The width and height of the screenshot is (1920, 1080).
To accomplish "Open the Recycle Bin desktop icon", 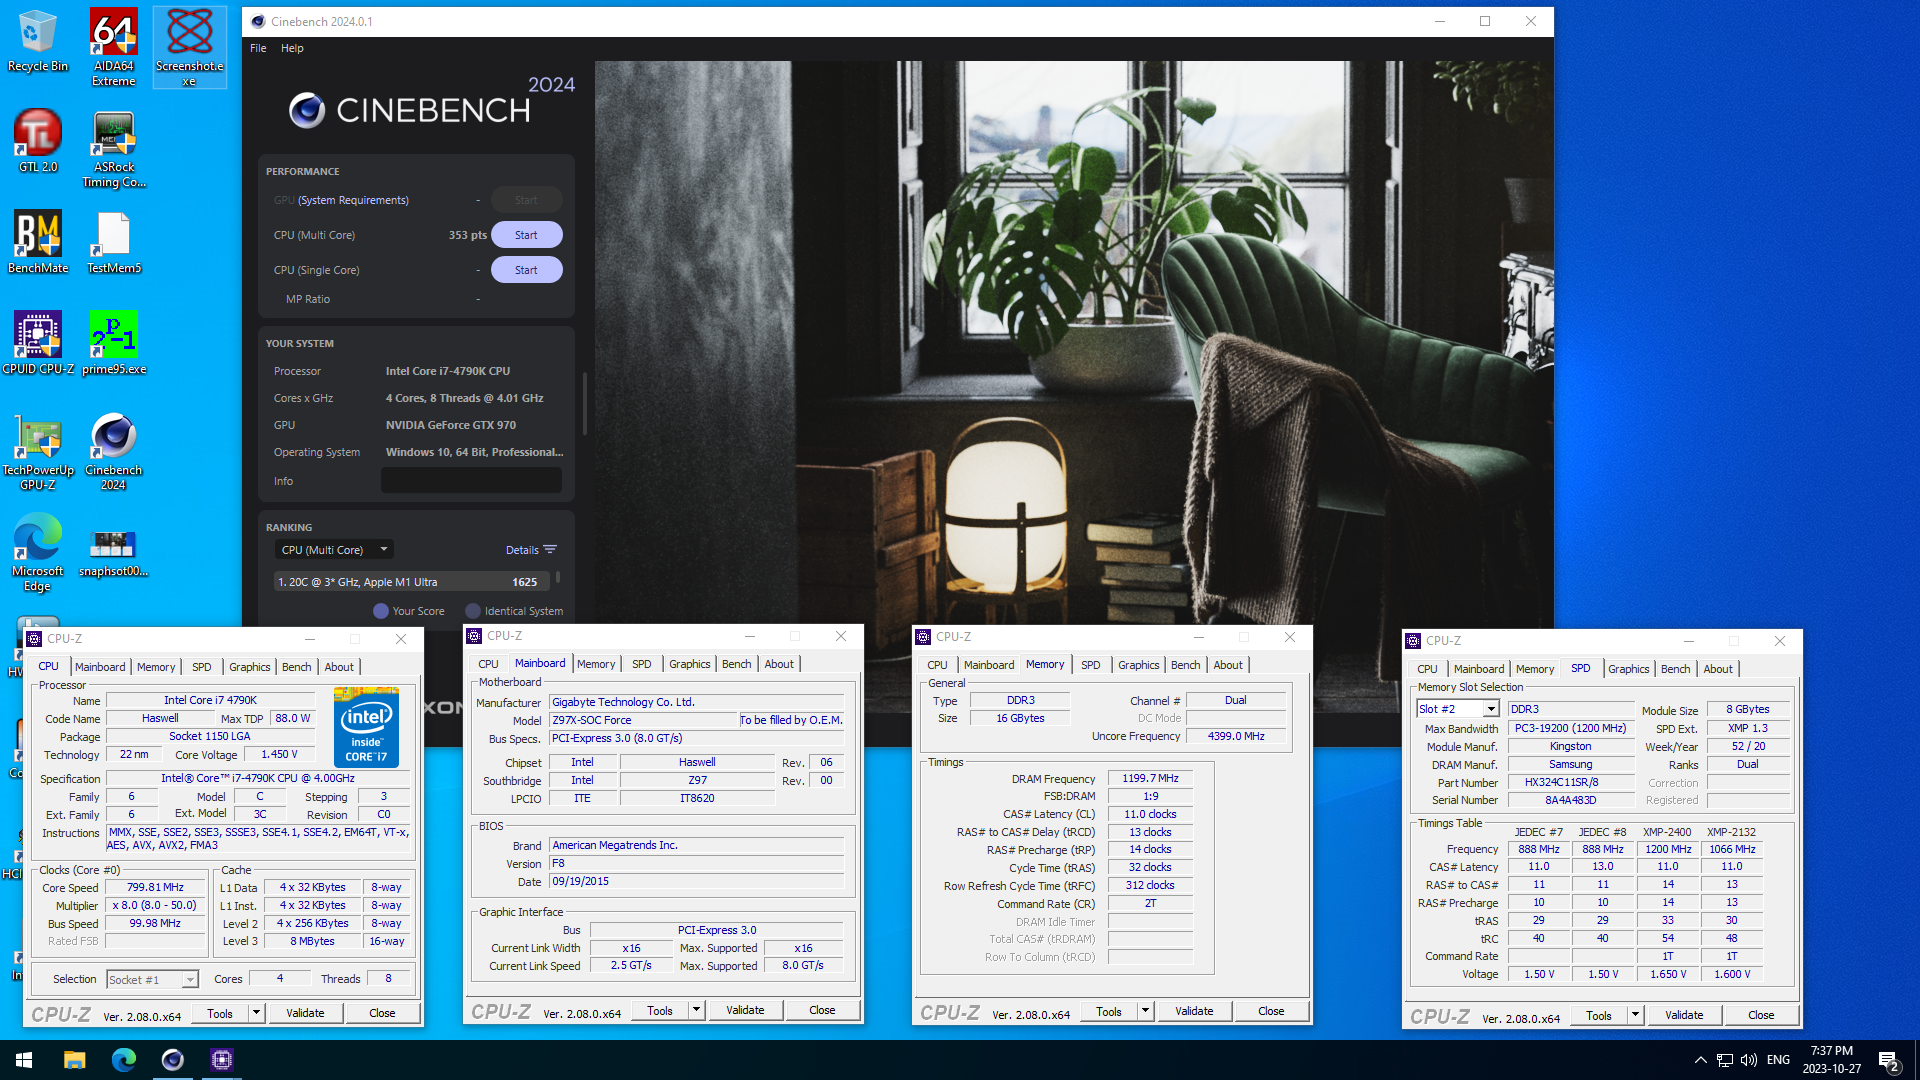I will [37, 42].
